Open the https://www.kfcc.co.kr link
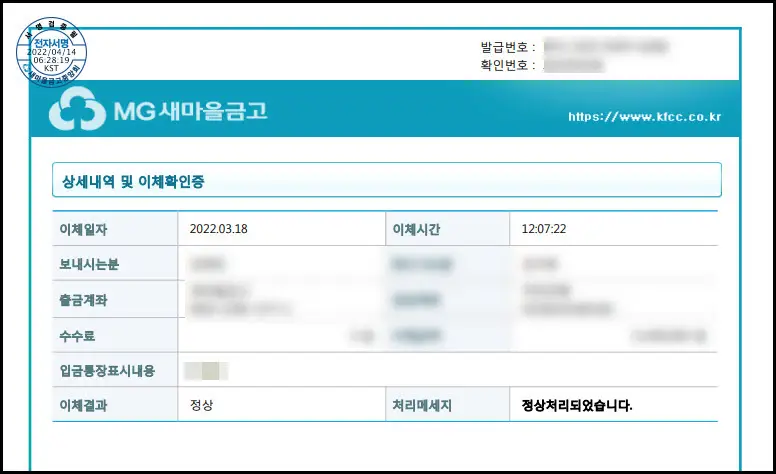 tap(644, 117)
